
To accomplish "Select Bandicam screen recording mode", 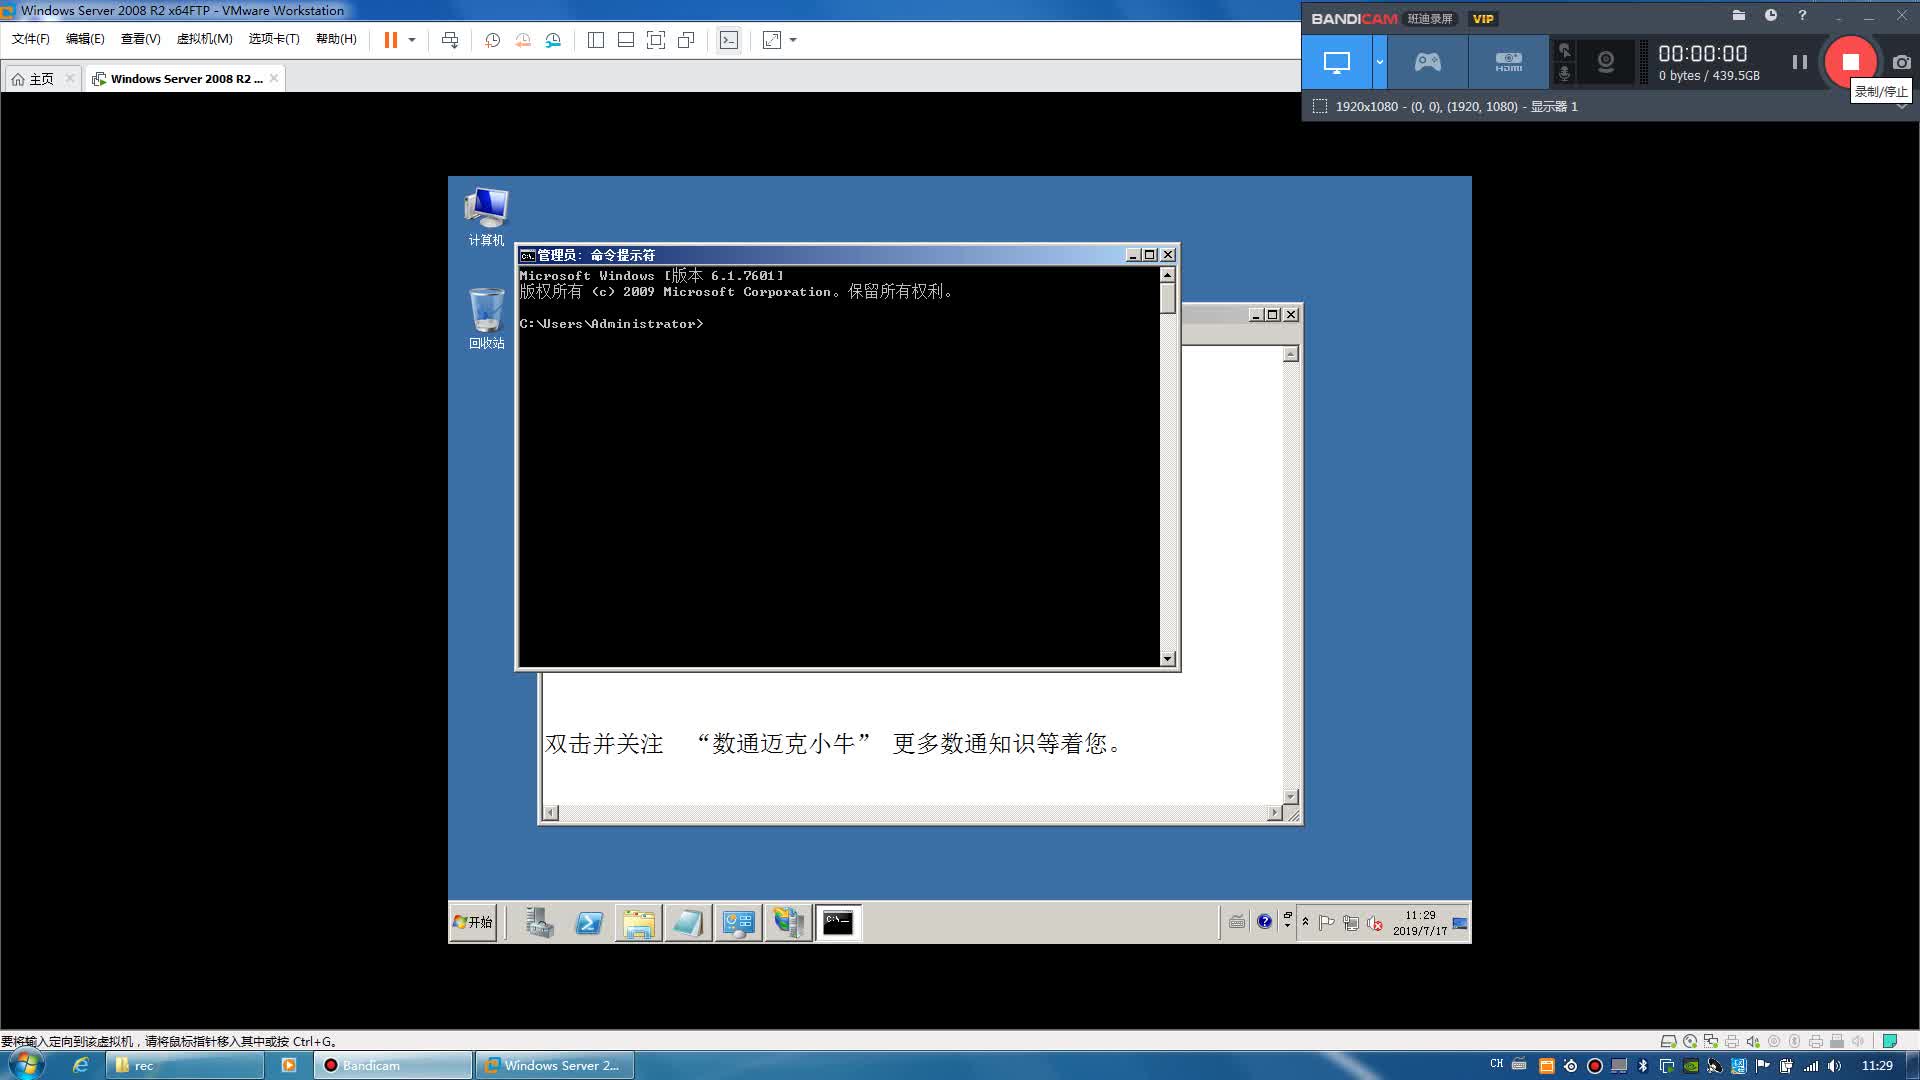I will pyautogui.click(x=1337, y=62).
